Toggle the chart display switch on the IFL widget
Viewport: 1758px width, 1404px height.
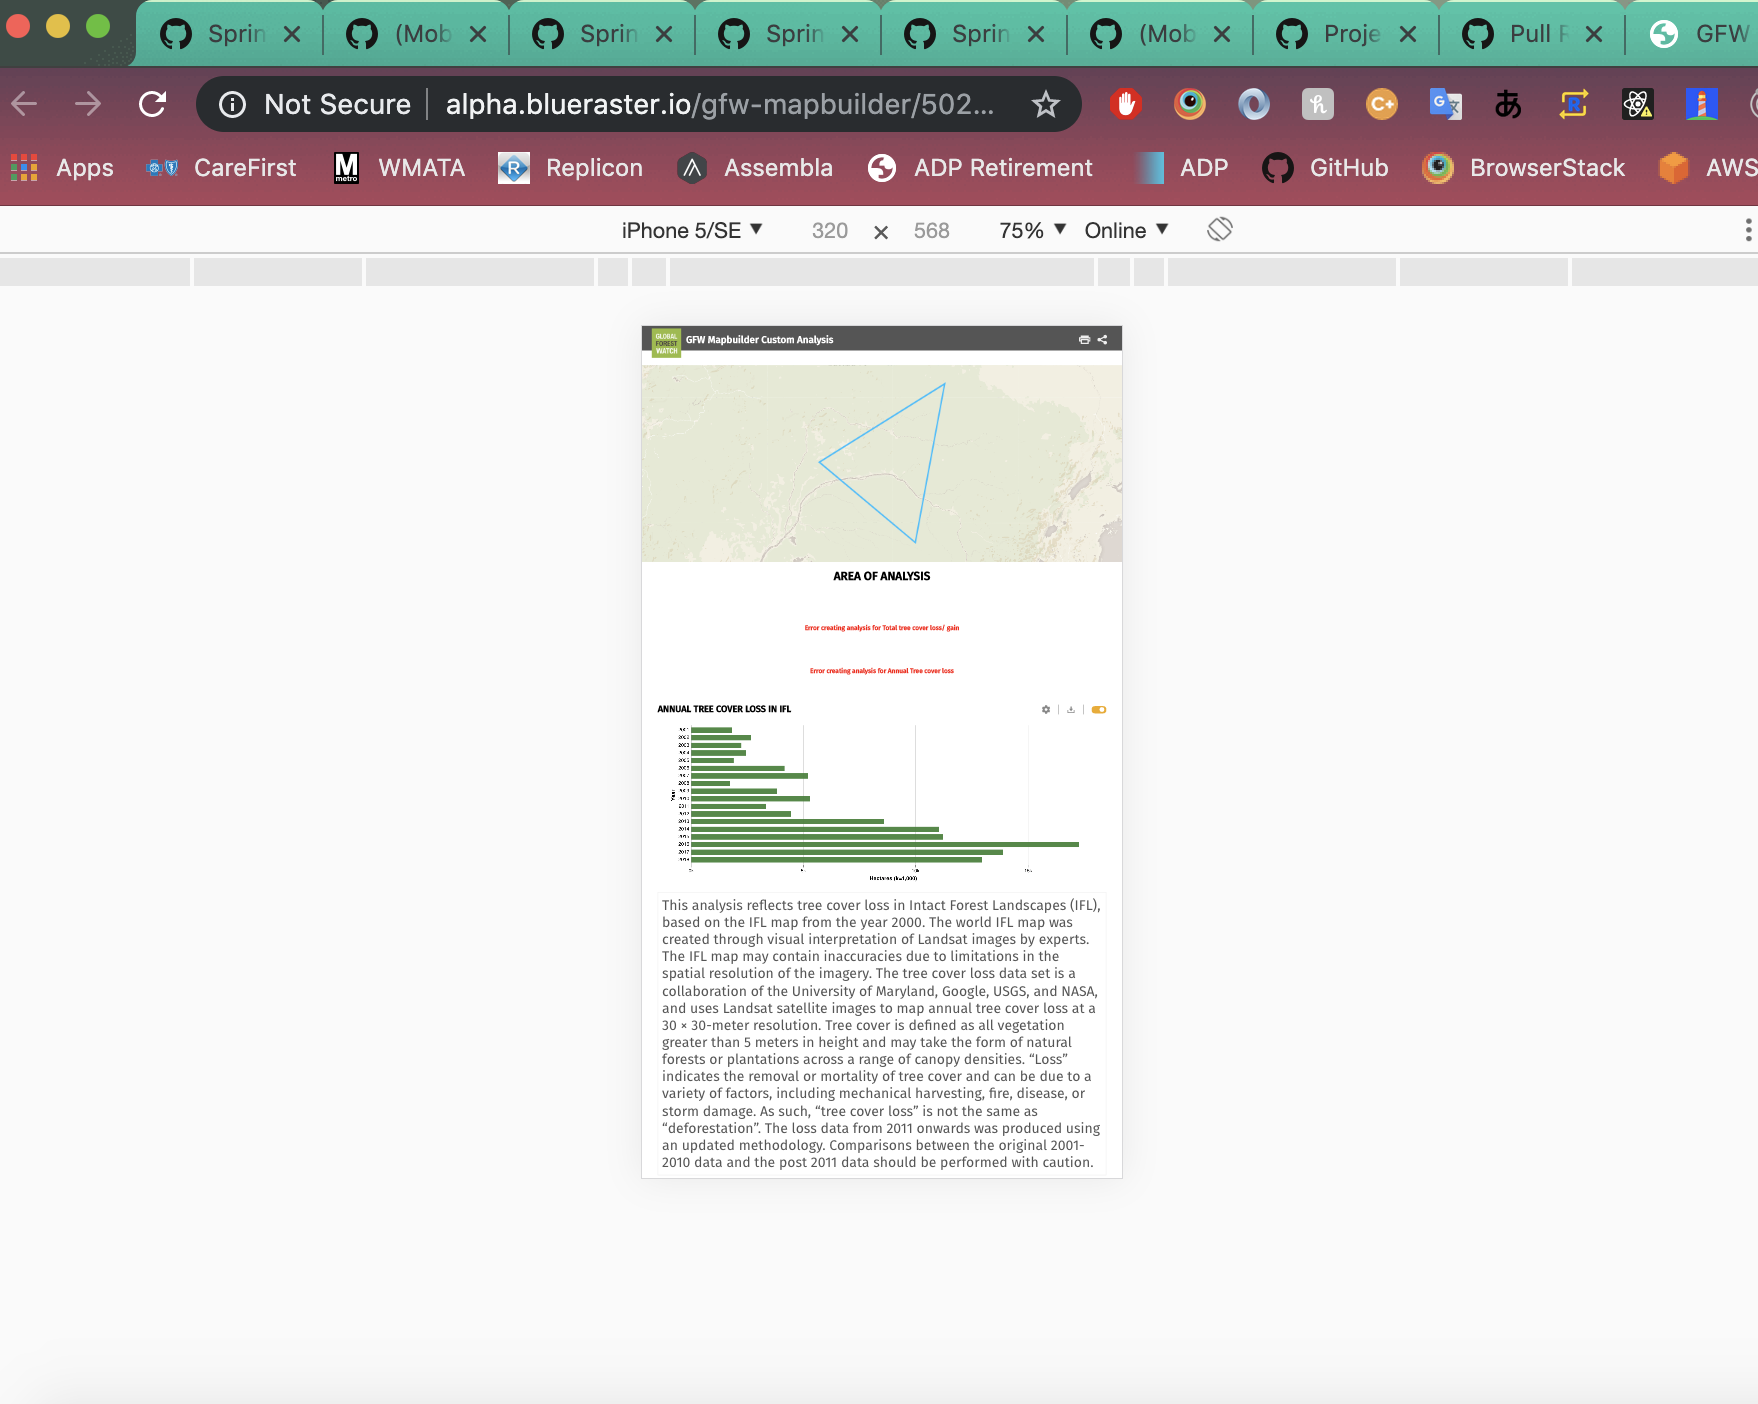tap(1098, 709)
